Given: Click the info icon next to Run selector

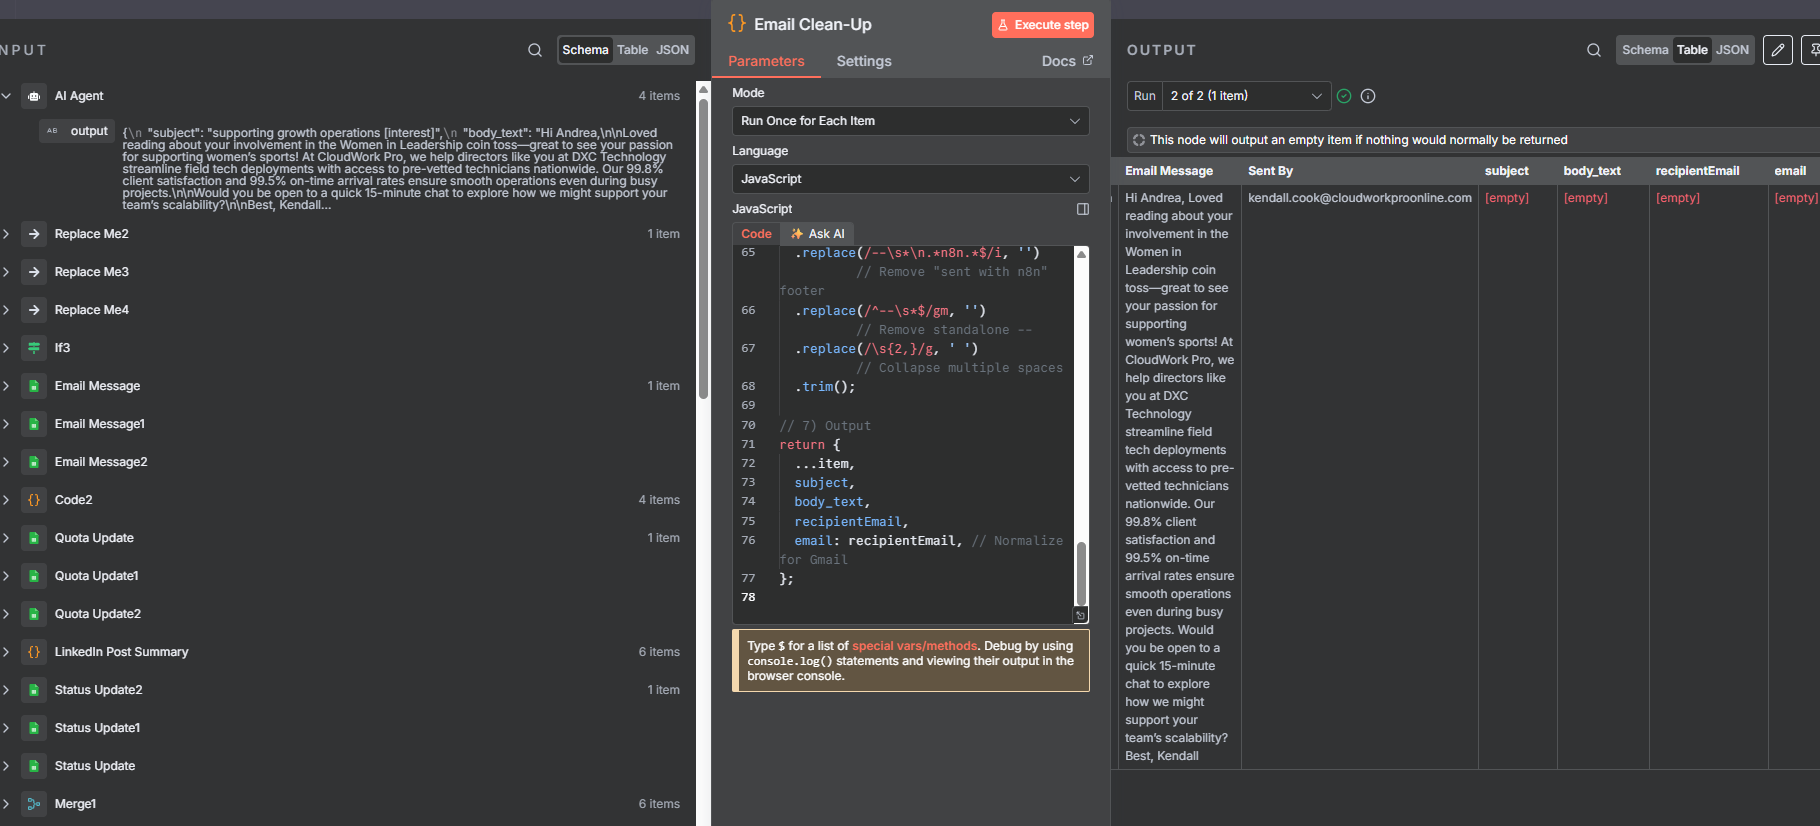Looking at the screenshot, I should (x=1368, y=96).
